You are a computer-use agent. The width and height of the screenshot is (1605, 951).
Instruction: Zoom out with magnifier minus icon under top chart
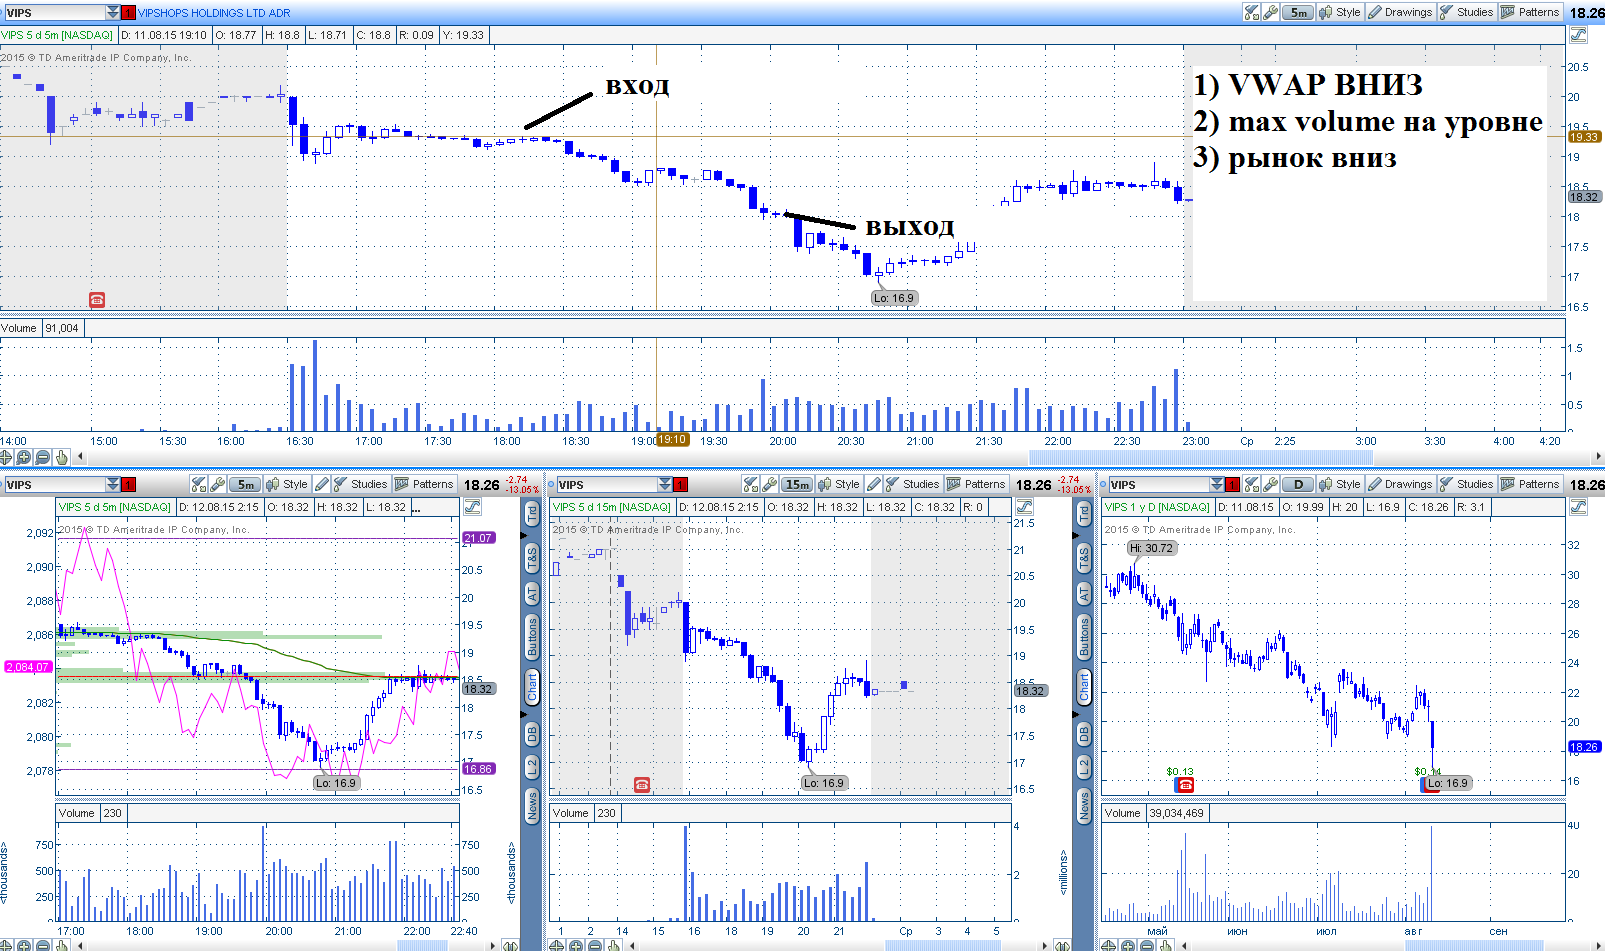(x=42, y=457)
